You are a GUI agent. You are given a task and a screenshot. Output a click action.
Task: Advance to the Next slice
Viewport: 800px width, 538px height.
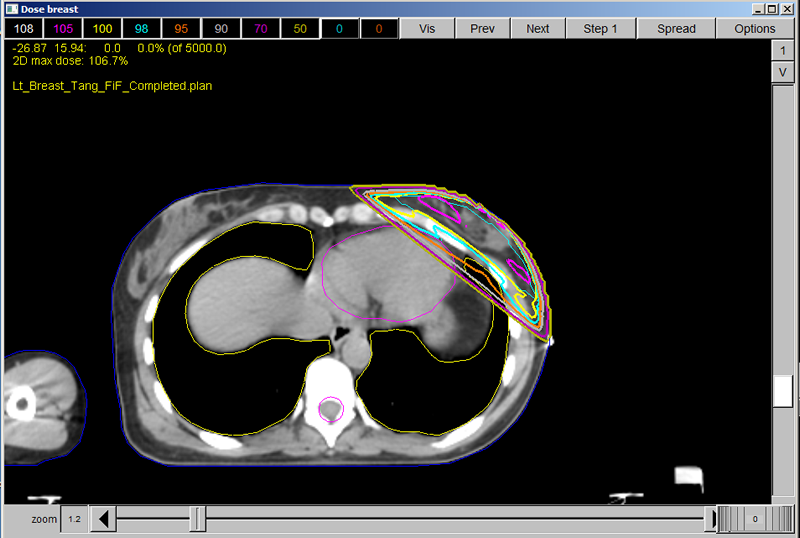tap(537, 29)
